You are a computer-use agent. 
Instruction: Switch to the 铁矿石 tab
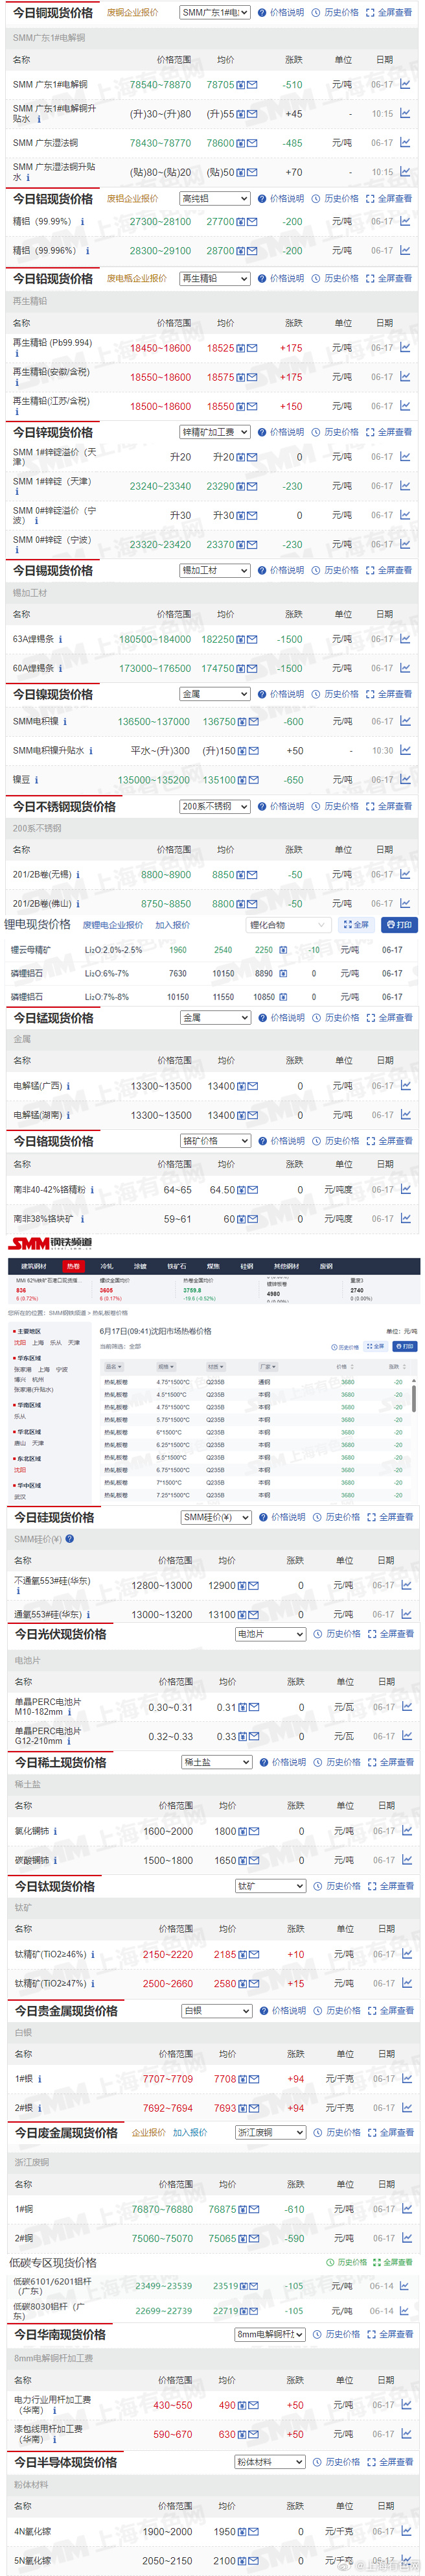pyautogui.click(x=176, y=1266)
